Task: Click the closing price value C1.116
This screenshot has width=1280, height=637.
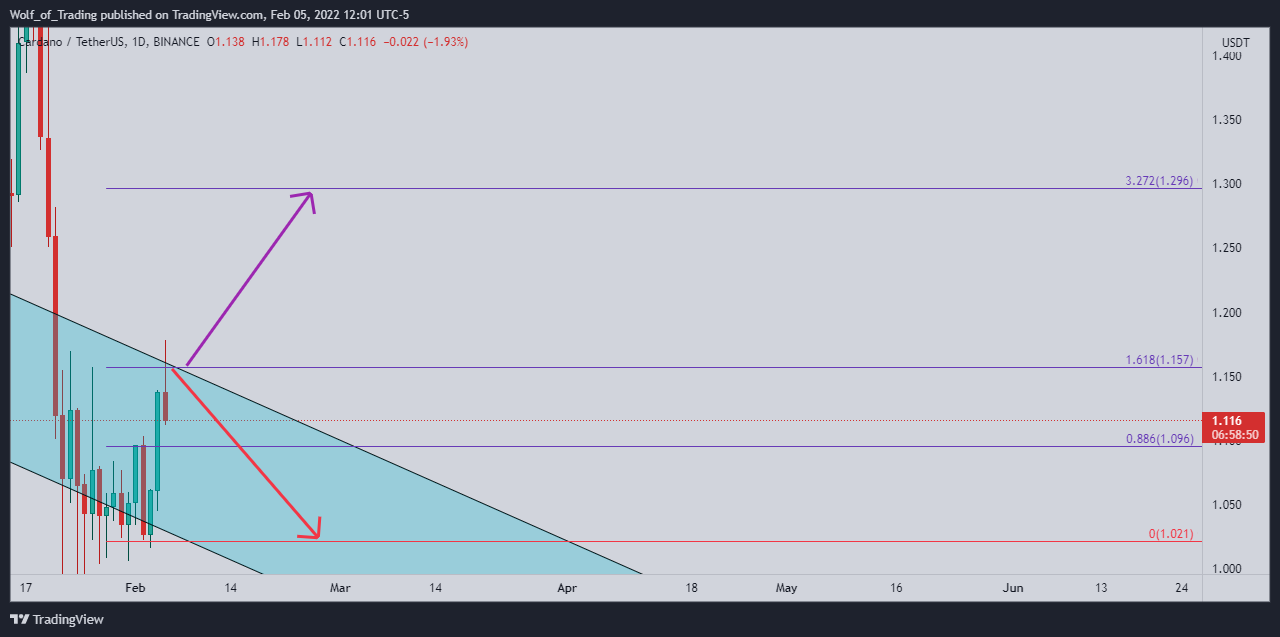Action: 357,42
